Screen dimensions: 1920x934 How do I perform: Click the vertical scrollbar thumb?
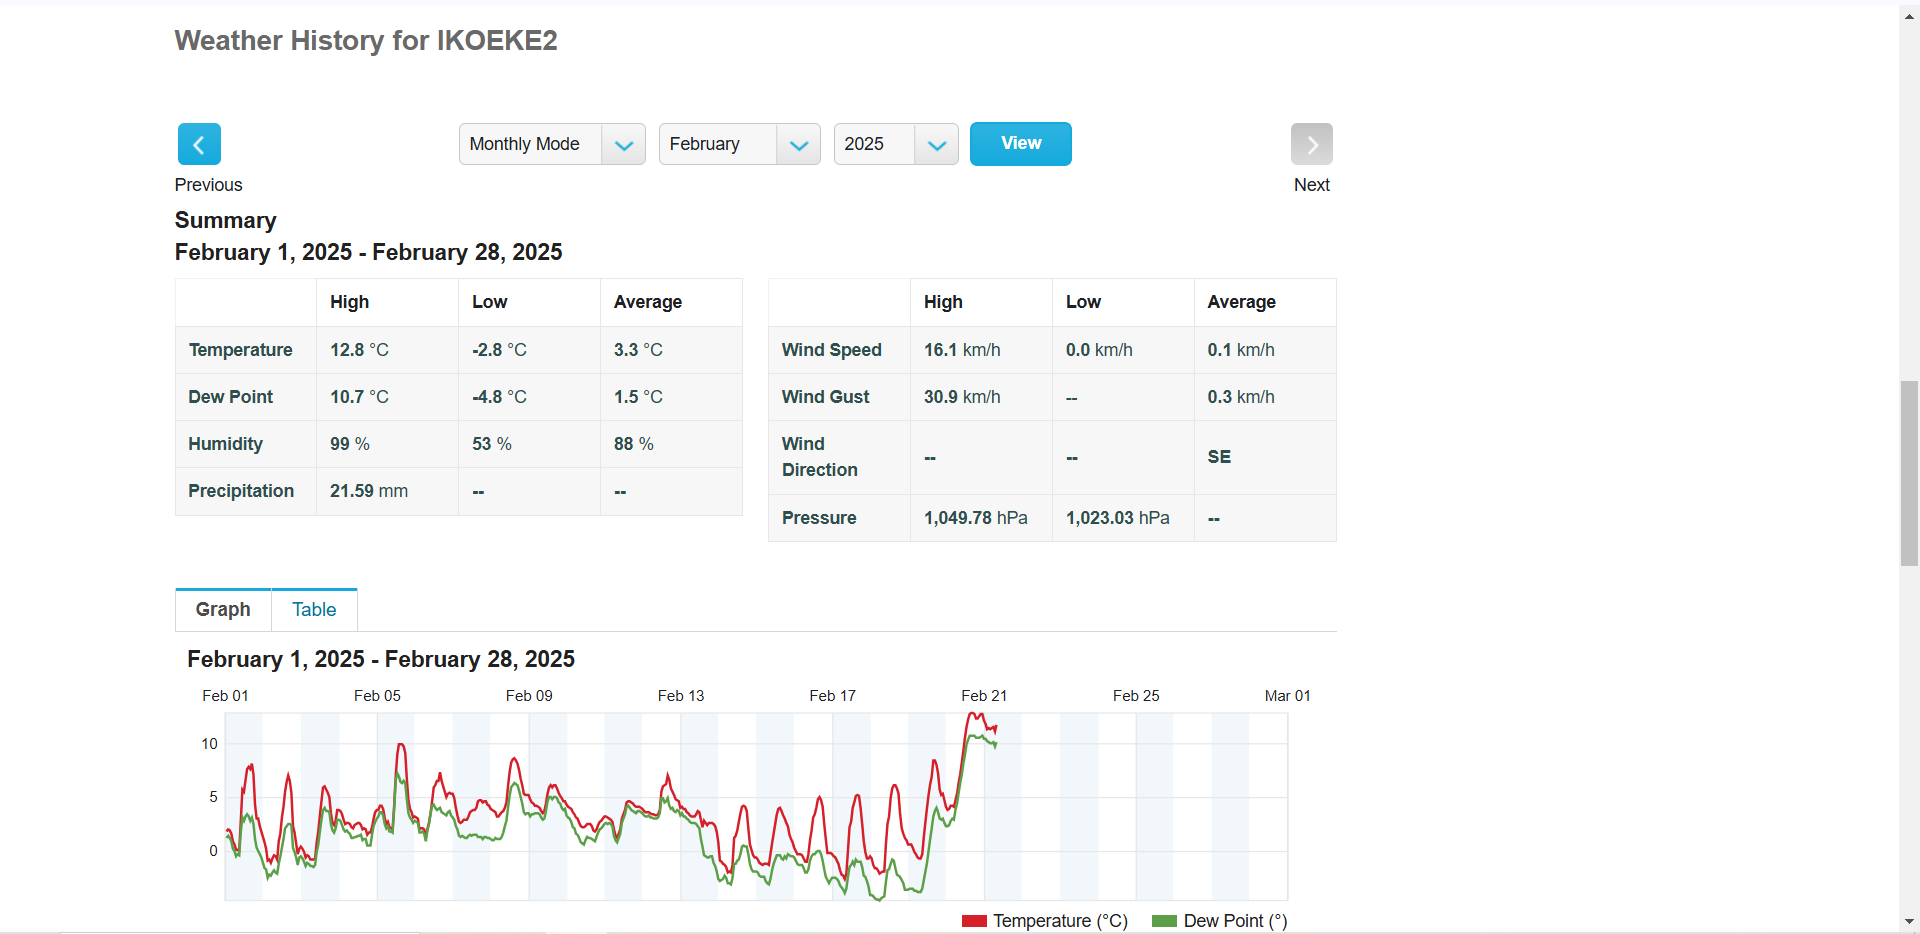coord(1909,473)
